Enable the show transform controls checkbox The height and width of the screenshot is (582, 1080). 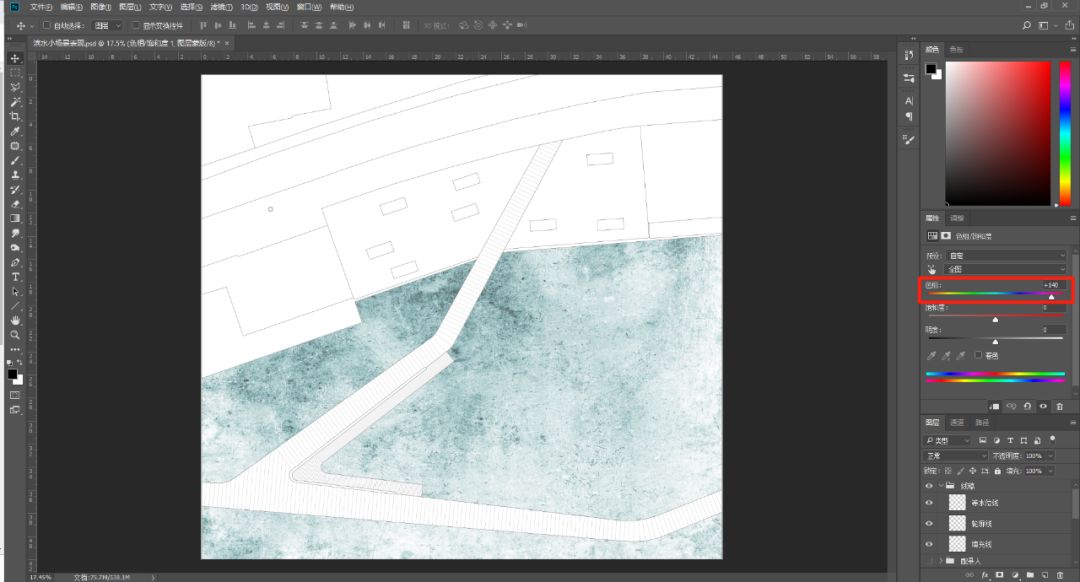(136, 25)
